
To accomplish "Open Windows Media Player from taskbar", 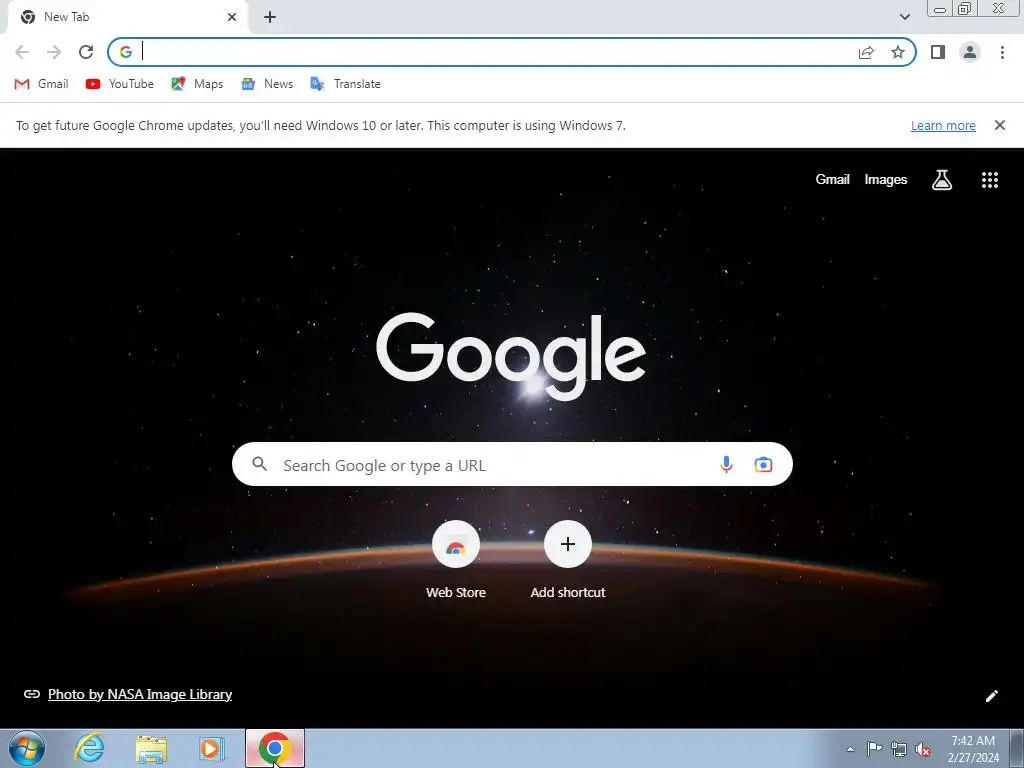I will (211, 748).
